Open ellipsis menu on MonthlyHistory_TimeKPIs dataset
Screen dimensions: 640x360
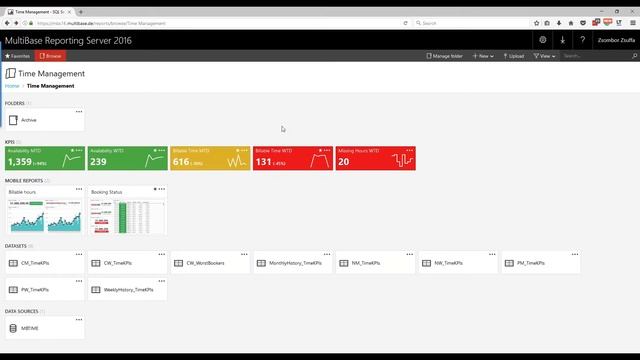tap(327, 254)
